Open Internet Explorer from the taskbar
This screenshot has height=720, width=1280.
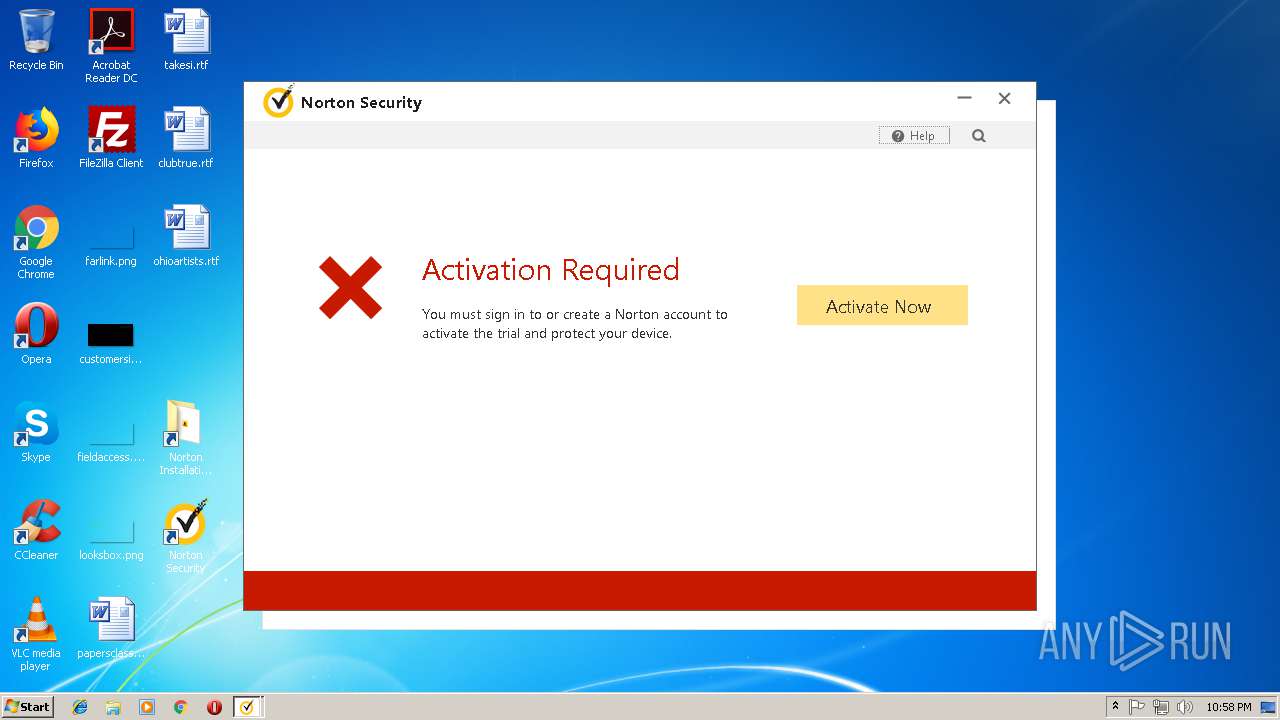[x=80, y=707]
